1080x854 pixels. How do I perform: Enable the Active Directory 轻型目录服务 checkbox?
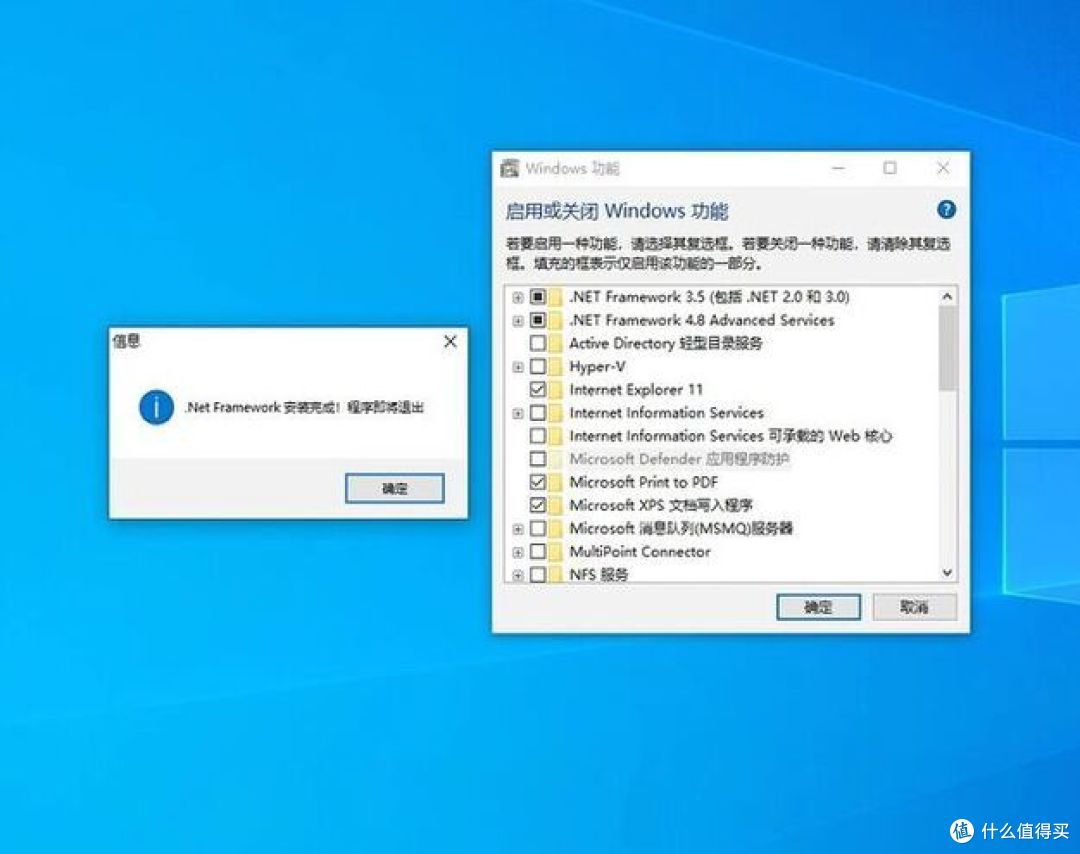pyautogui.click(x=538, y=344)
